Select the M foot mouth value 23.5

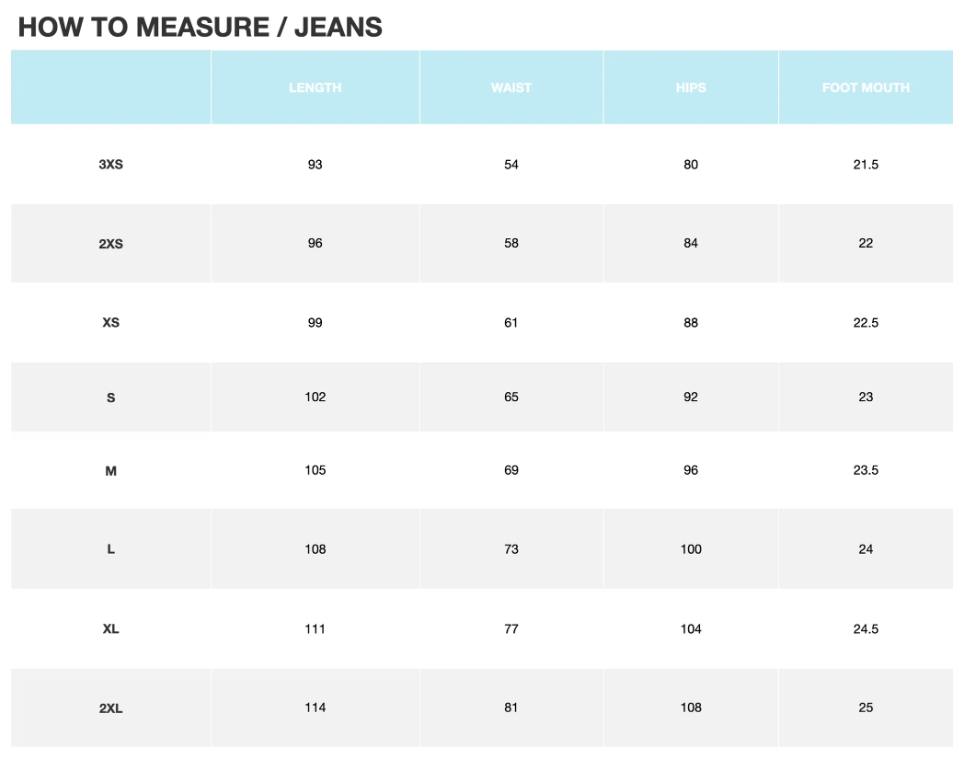tap(865, 470)
